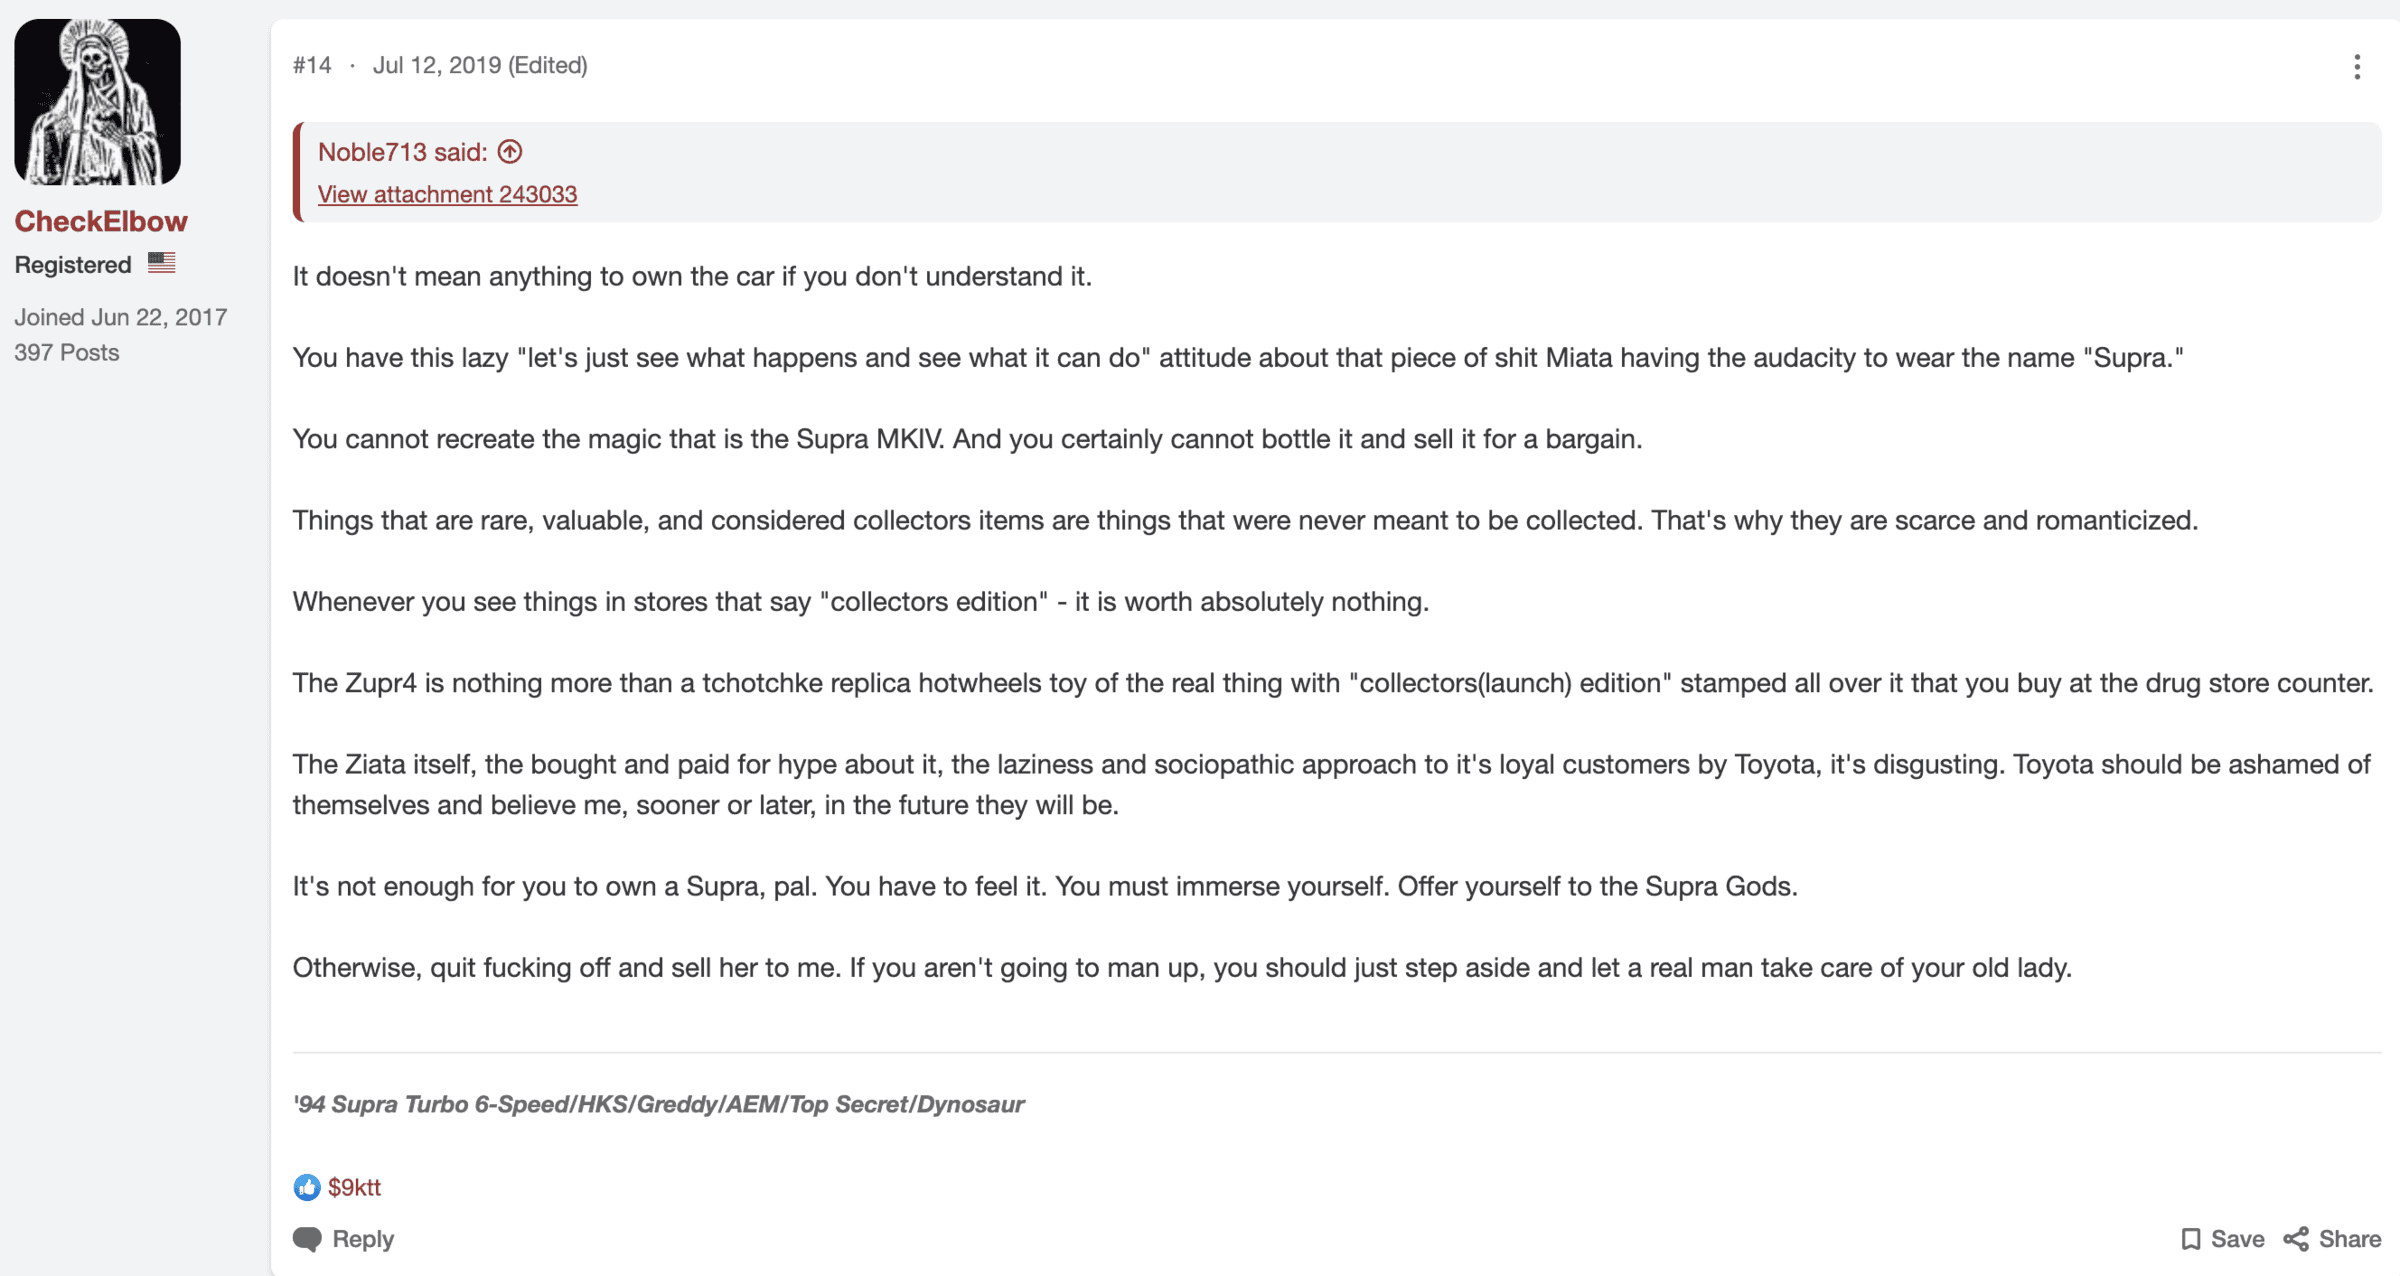Click the 397 Posts count

[x=67, y=352]
